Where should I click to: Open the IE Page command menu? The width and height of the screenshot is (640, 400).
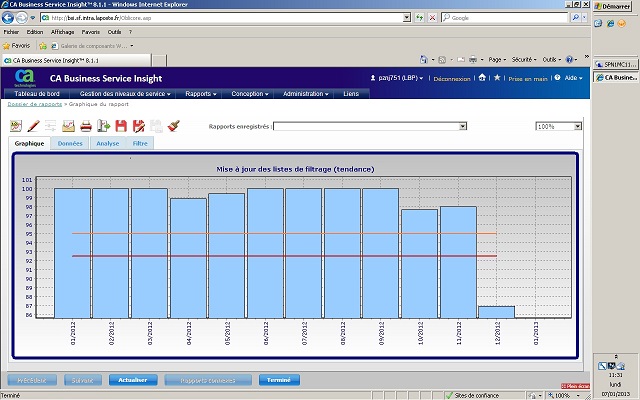497,60
